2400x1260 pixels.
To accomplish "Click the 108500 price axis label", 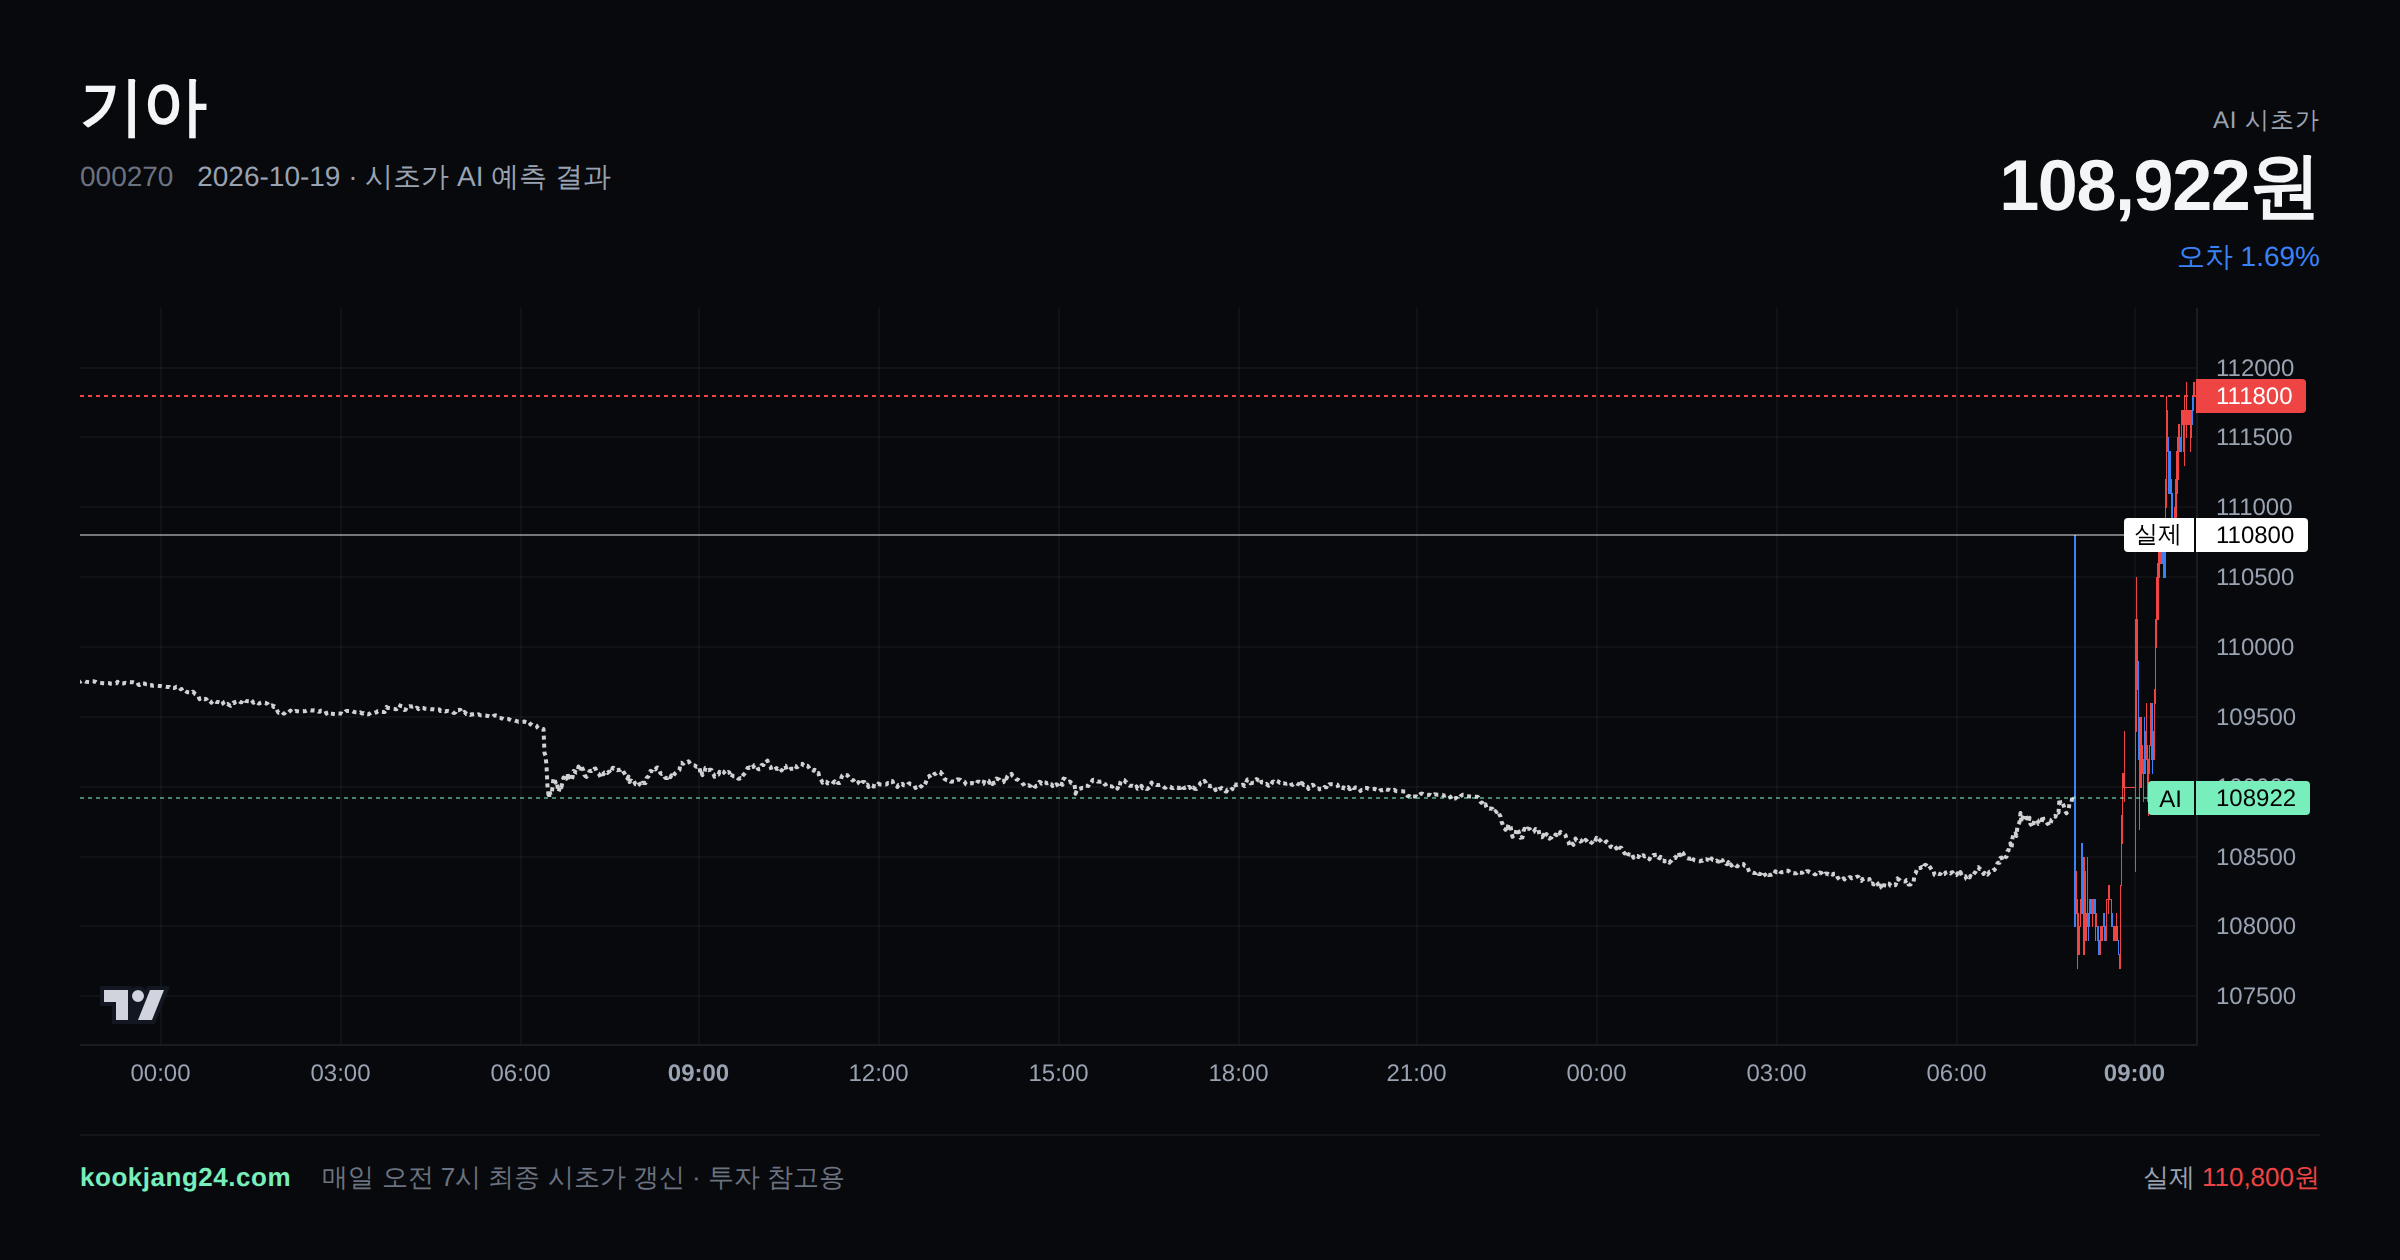I will (x=2256, y=857).
